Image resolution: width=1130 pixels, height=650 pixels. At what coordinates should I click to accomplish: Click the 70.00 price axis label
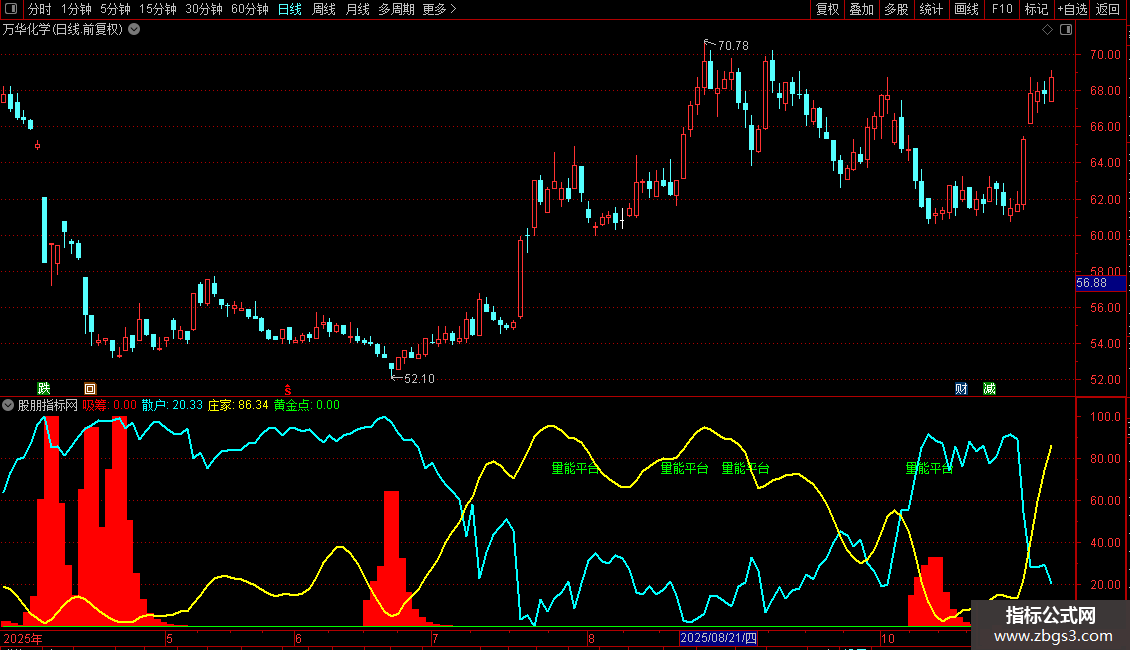(x=1105, y=55)
